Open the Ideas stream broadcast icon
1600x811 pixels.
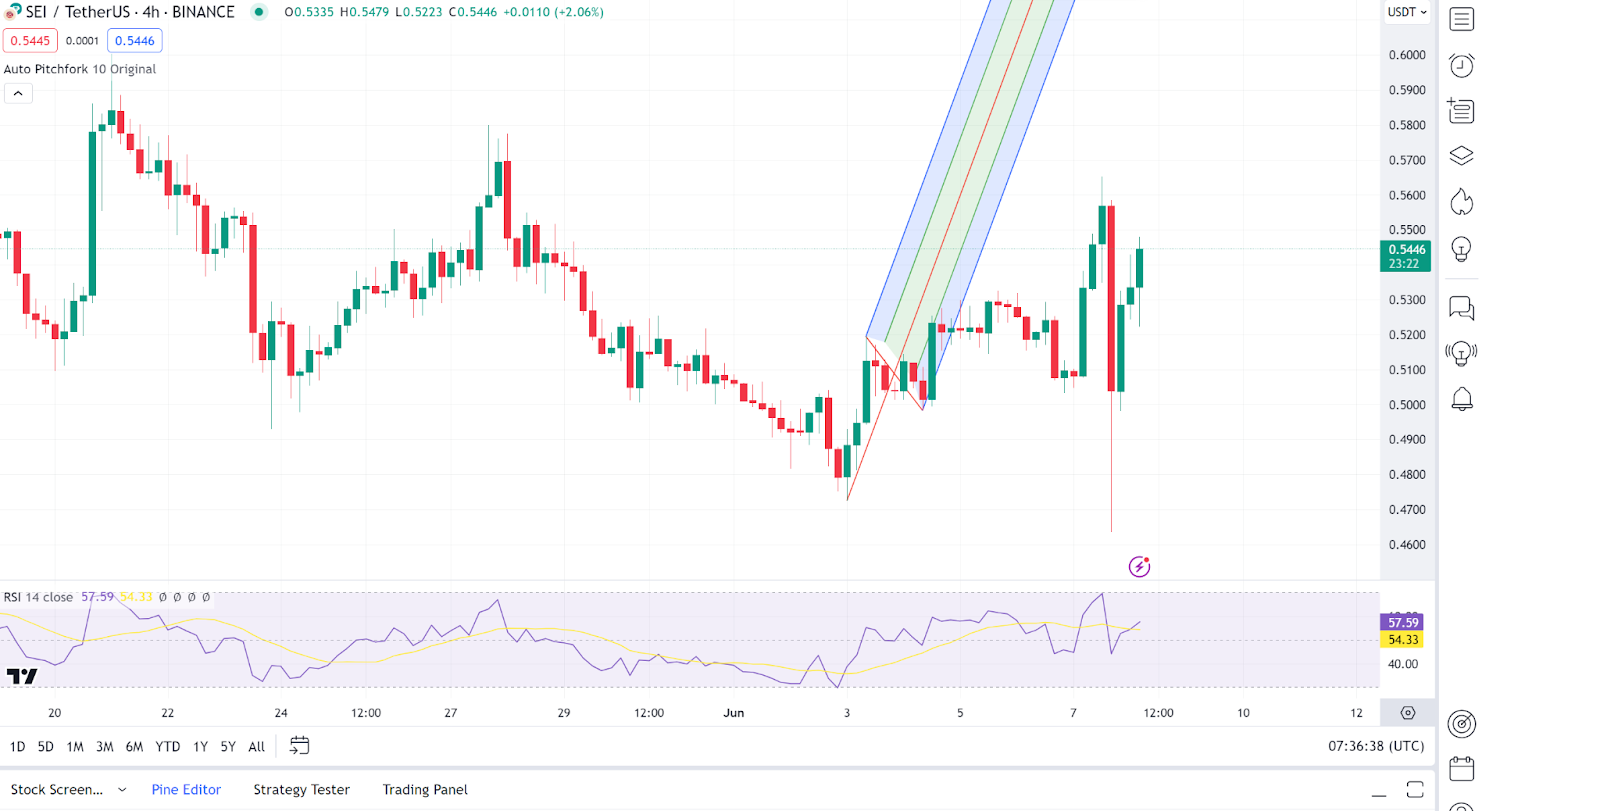tap(1461, 353)
